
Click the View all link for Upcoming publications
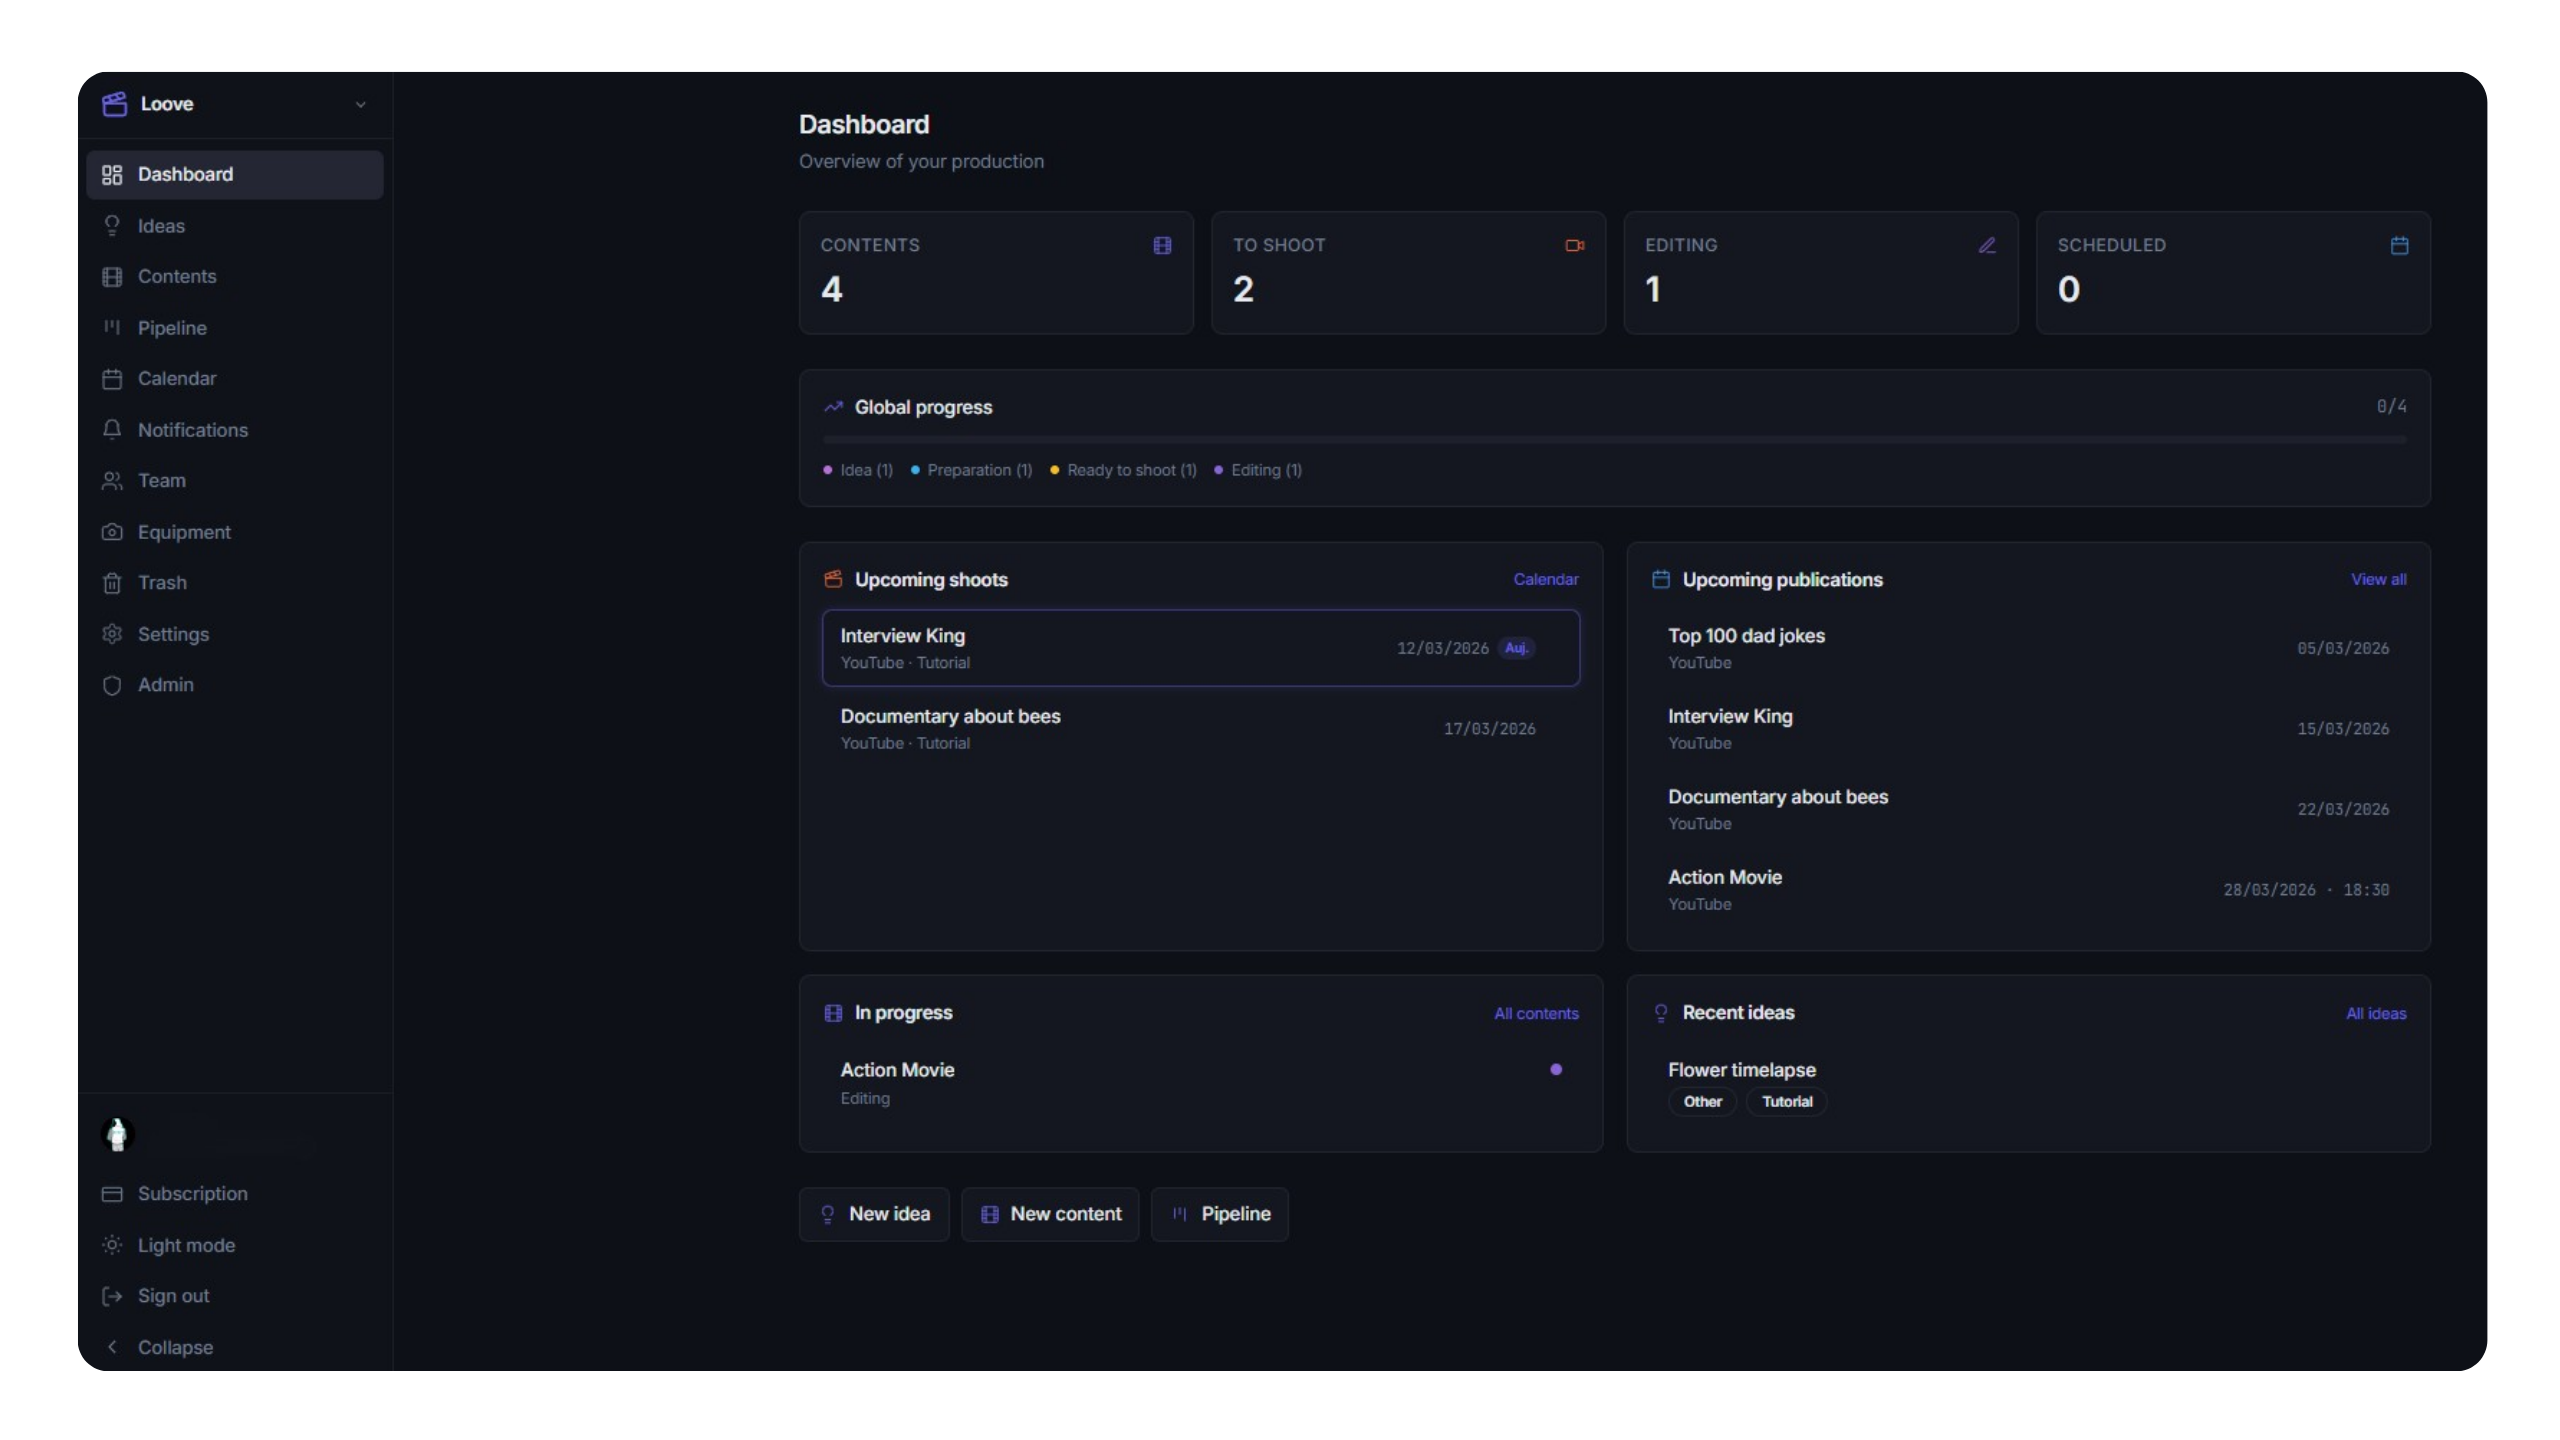tap(2378, 579)
